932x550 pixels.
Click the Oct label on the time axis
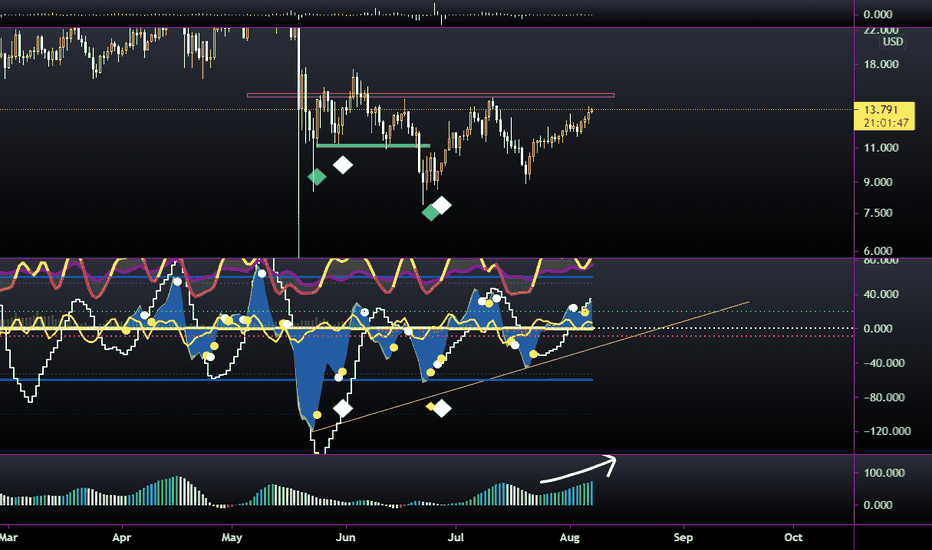click(x=794, y=538)
